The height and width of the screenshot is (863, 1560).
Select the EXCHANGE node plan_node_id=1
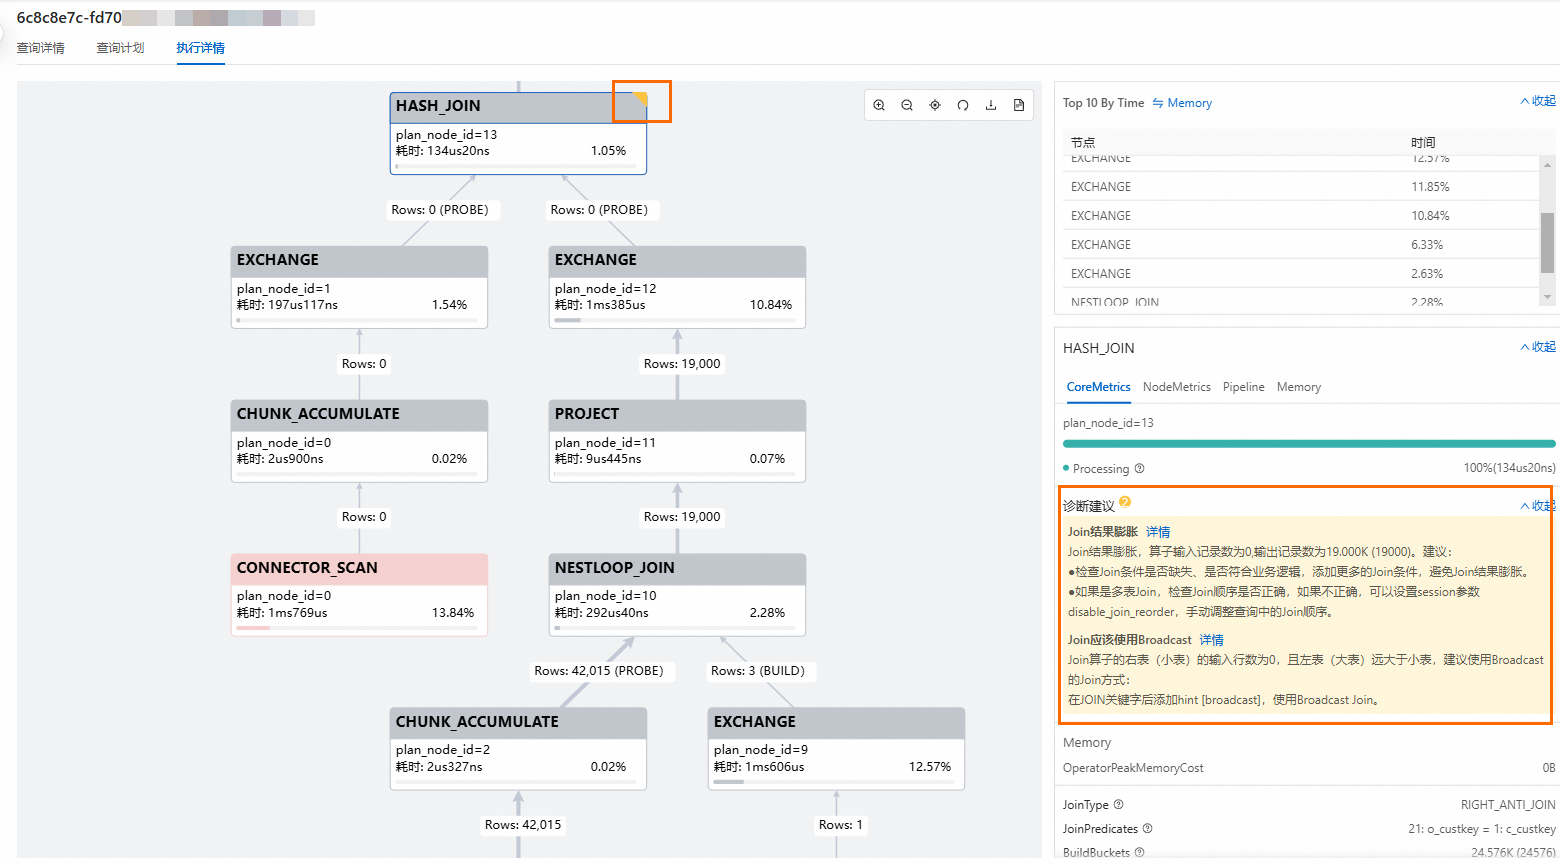[x=359, y=287]
